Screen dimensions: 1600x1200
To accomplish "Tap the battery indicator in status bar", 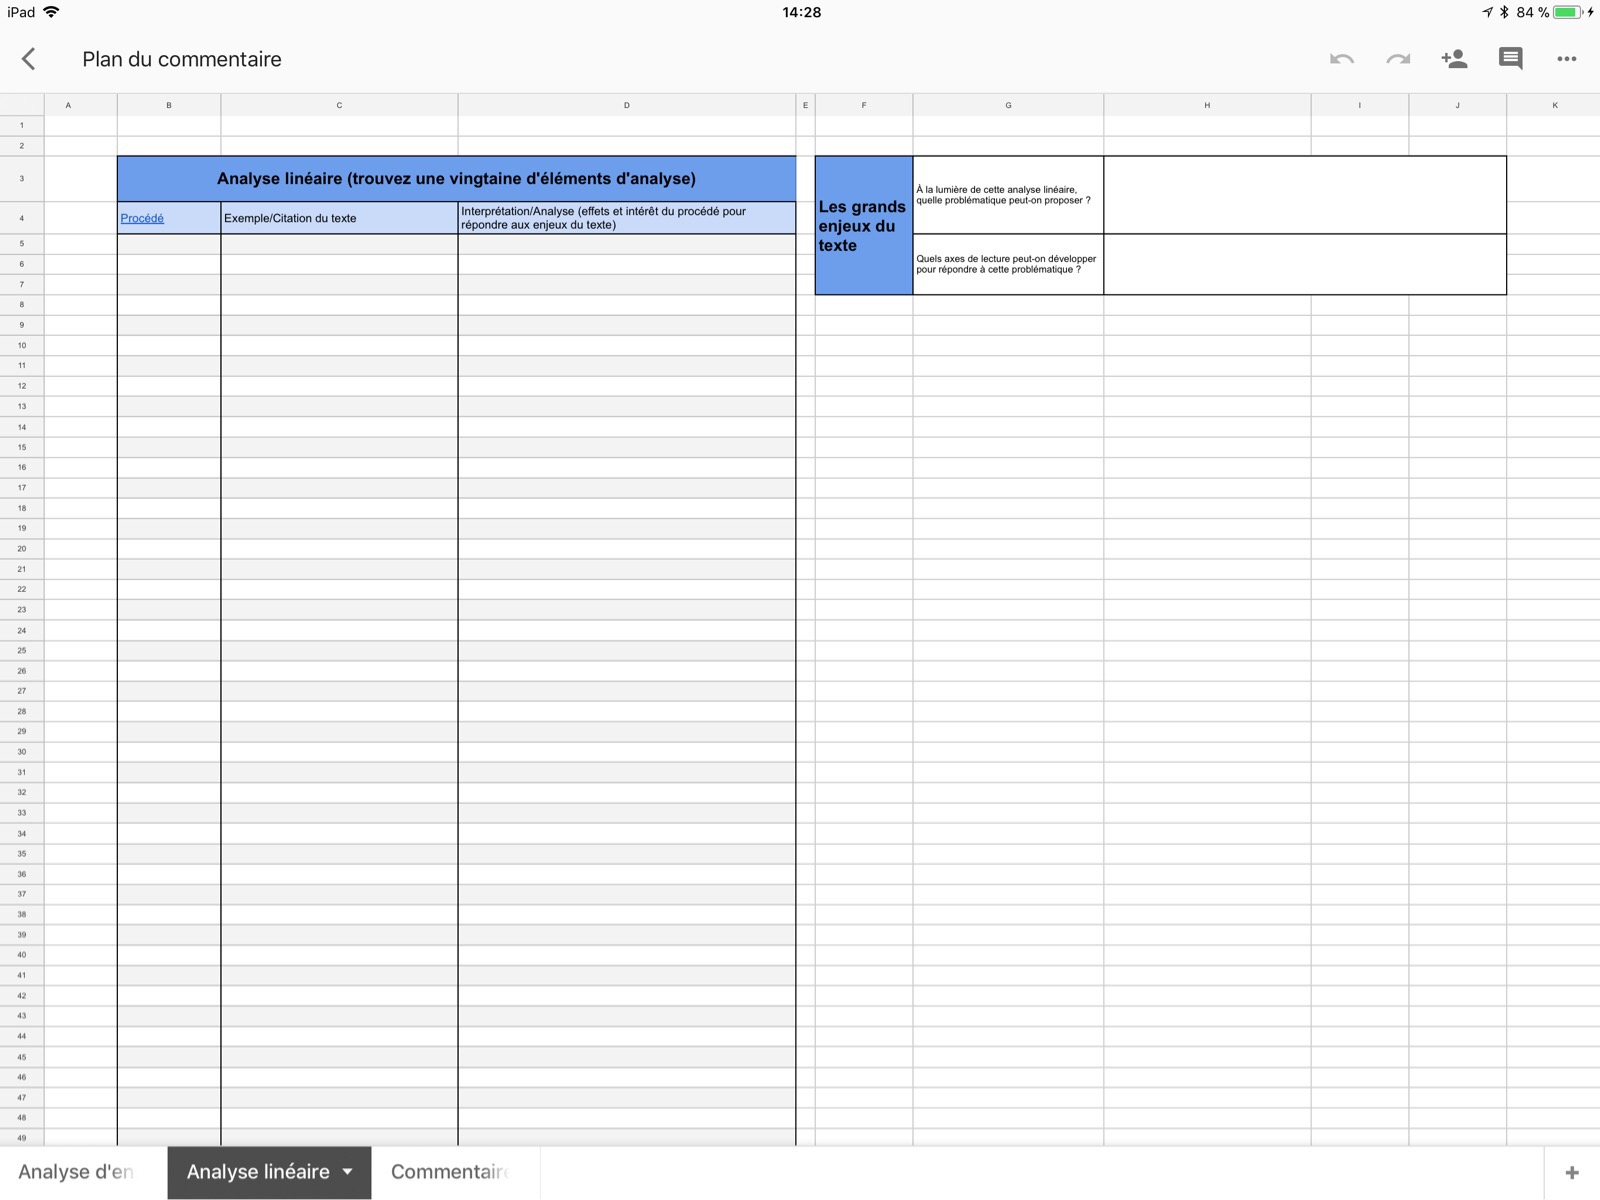I will coord(1567,12).
